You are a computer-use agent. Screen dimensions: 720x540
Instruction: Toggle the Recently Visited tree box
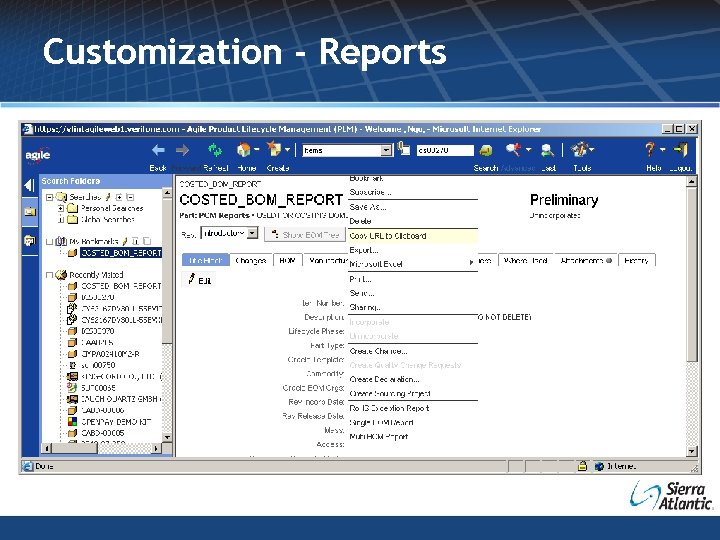coord(50,275)
